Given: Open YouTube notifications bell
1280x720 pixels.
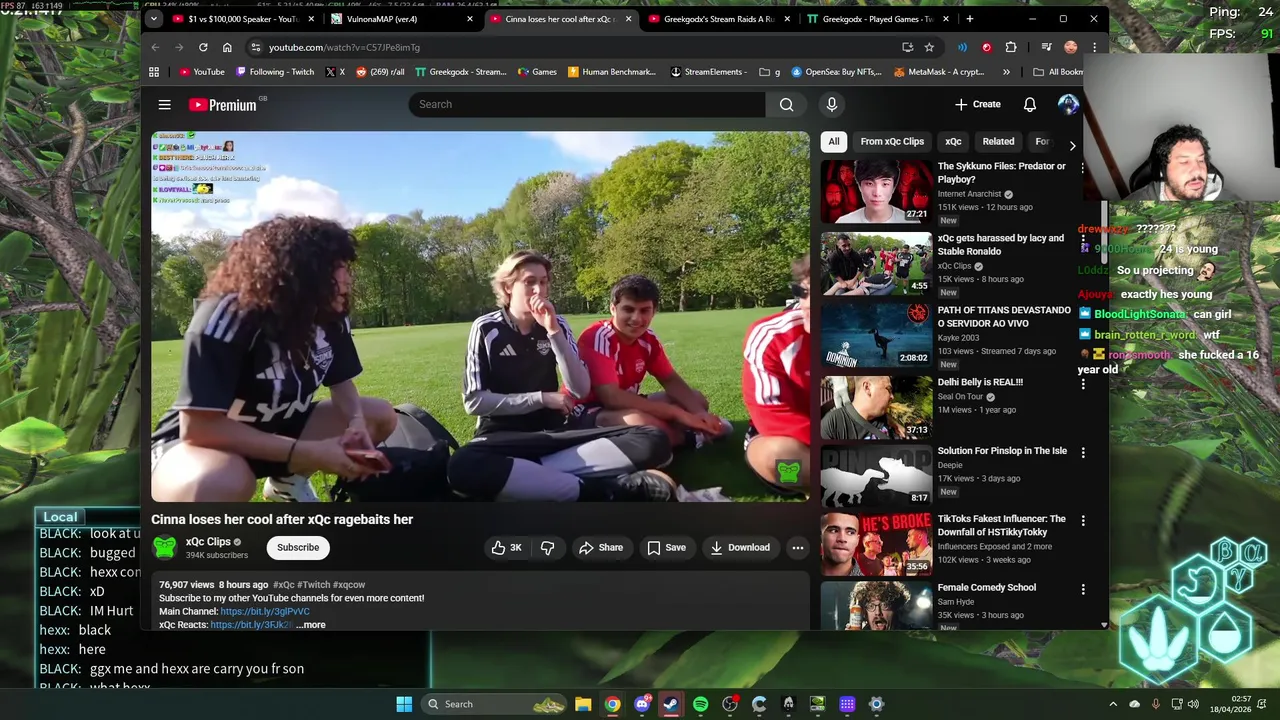Looking at the screenshot, I should click(1030, 104).
